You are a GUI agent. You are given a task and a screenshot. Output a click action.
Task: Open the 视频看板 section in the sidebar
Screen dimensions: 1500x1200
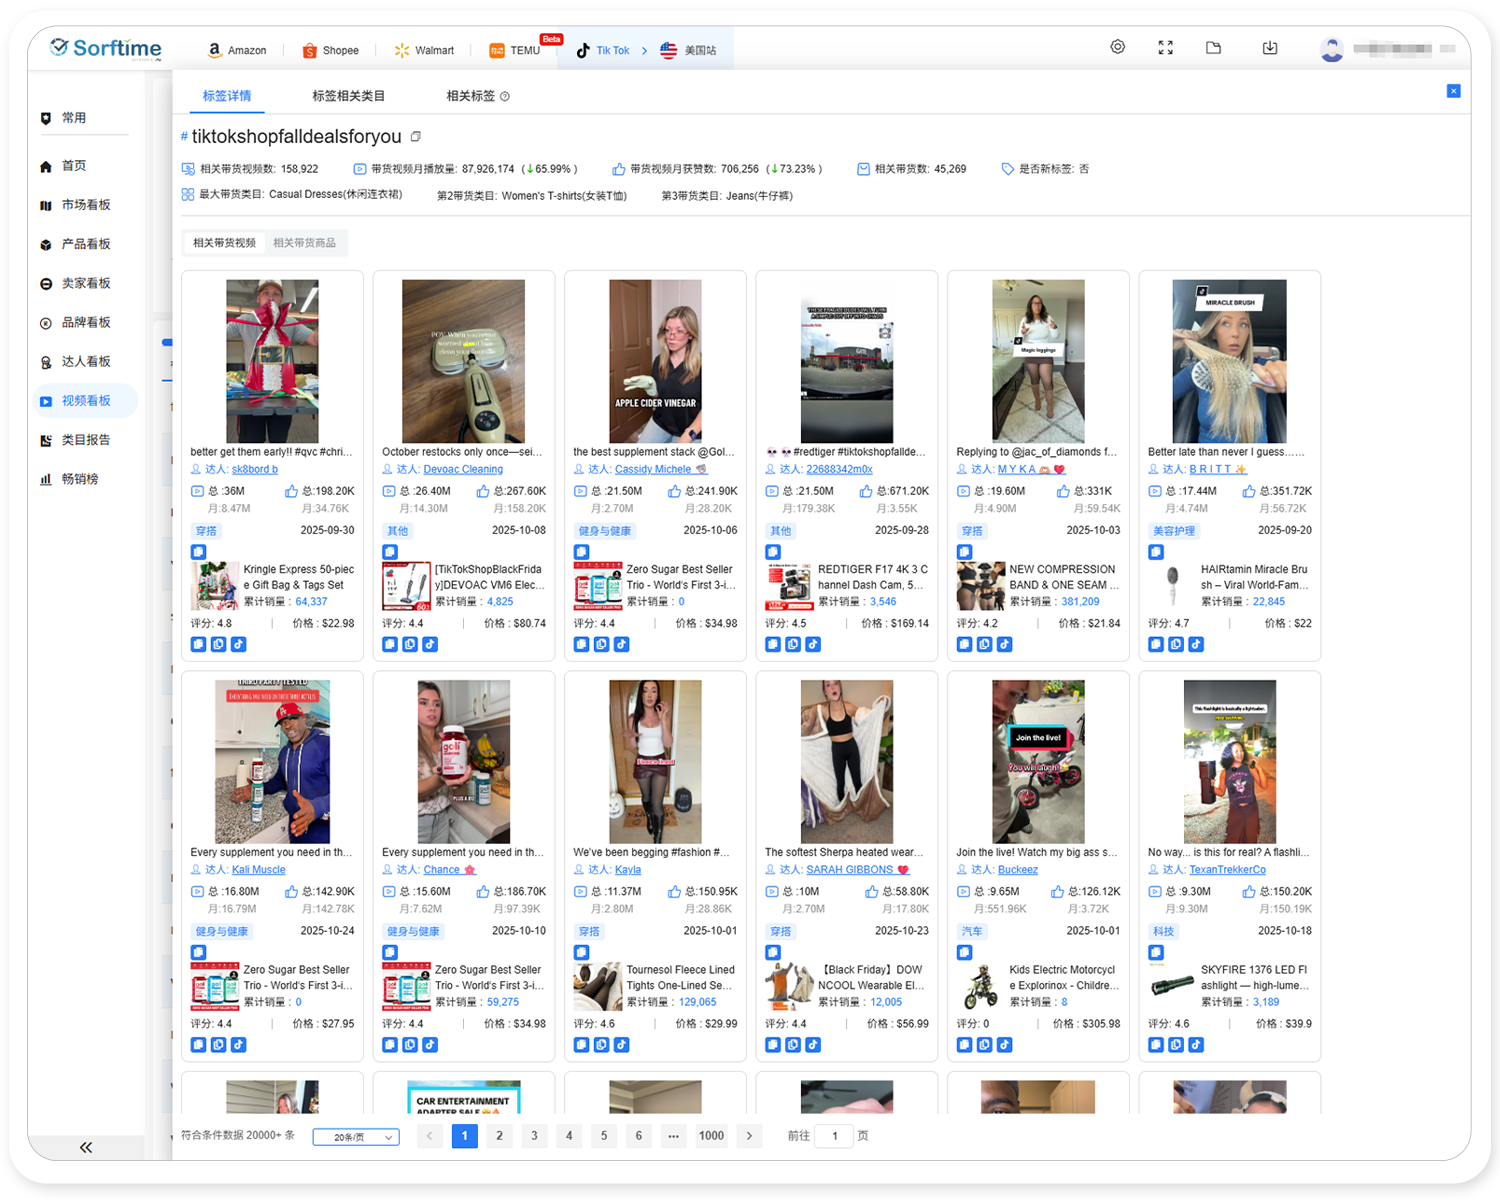pyautogui.click(x=84, y=400)
